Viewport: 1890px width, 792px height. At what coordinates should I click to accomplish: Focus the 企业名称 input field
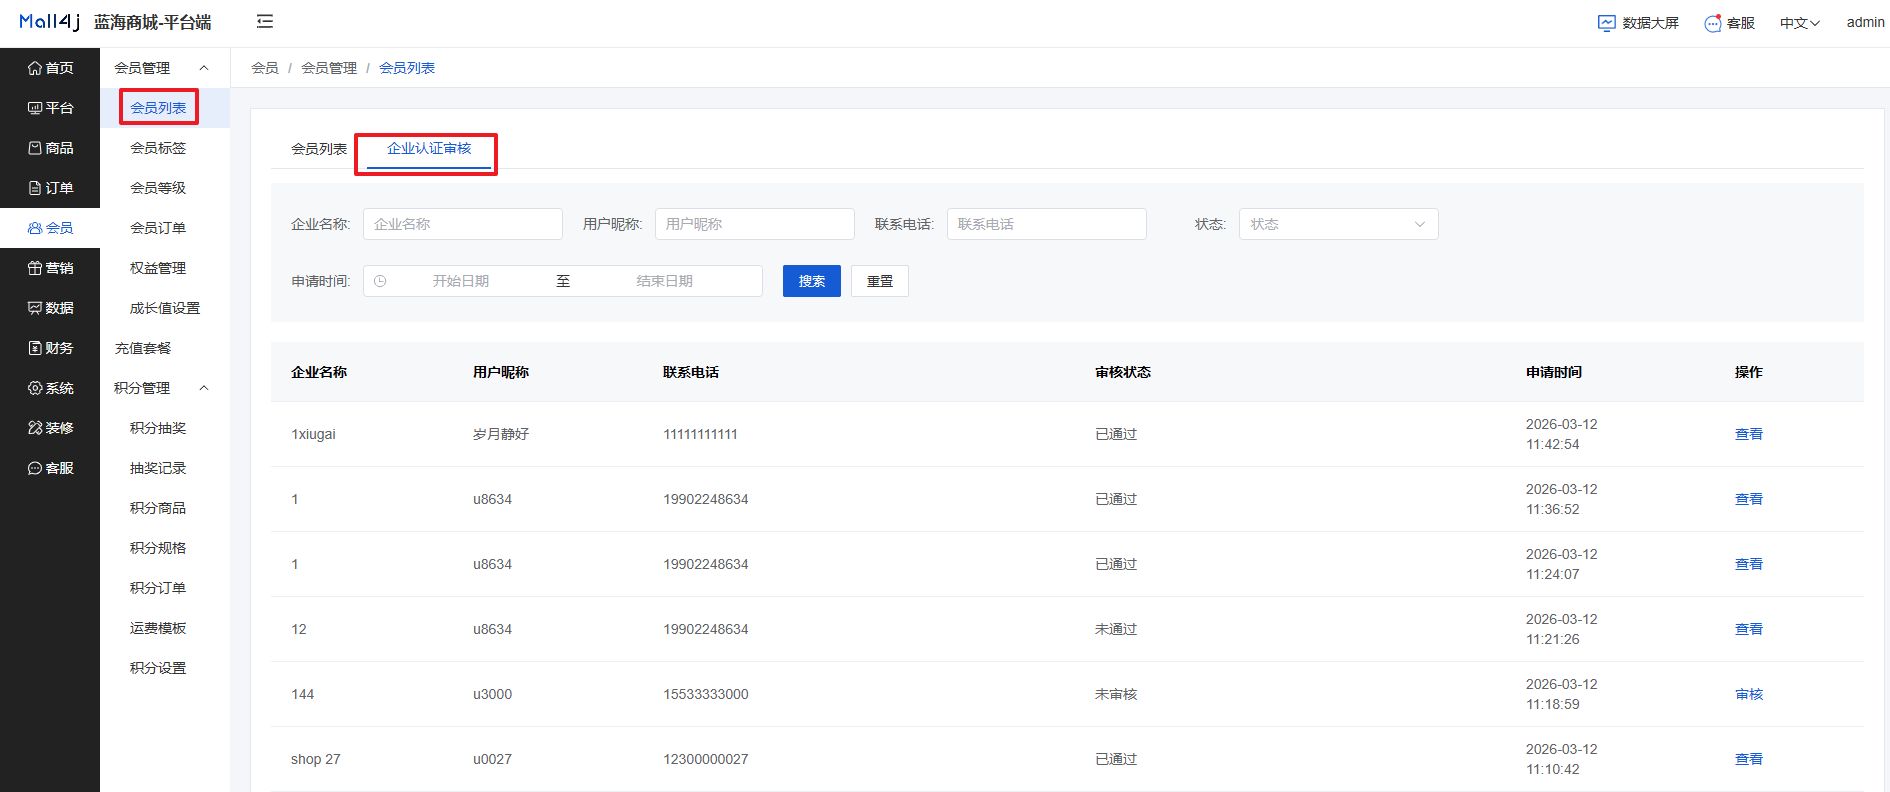tap(463, 224)
